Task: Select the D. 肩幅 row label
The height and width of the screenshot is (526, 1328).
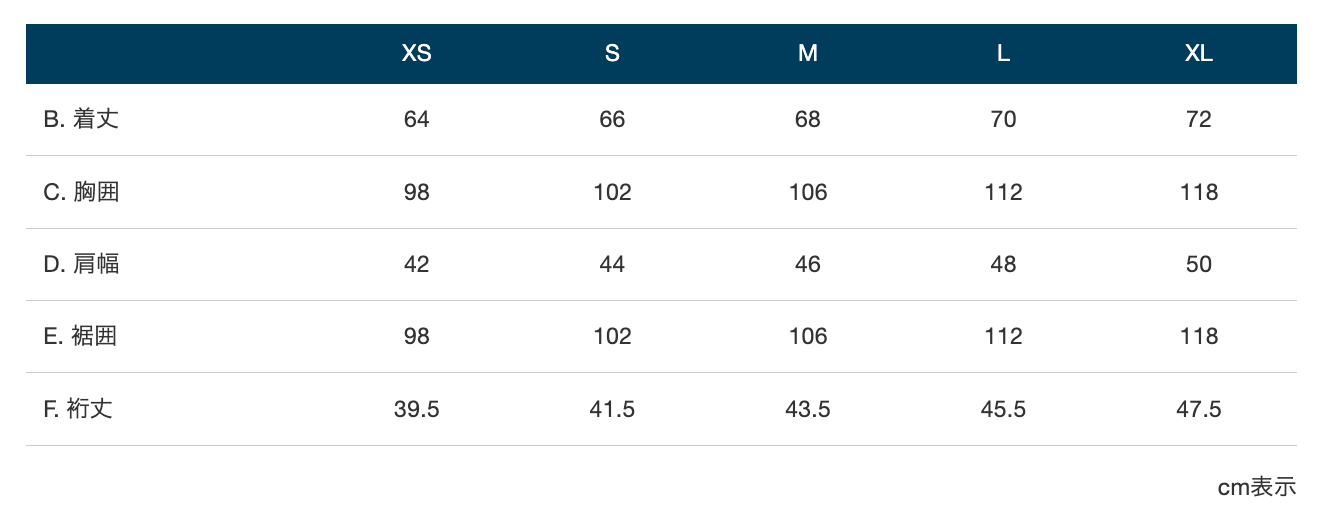Action: pos(82,264)
